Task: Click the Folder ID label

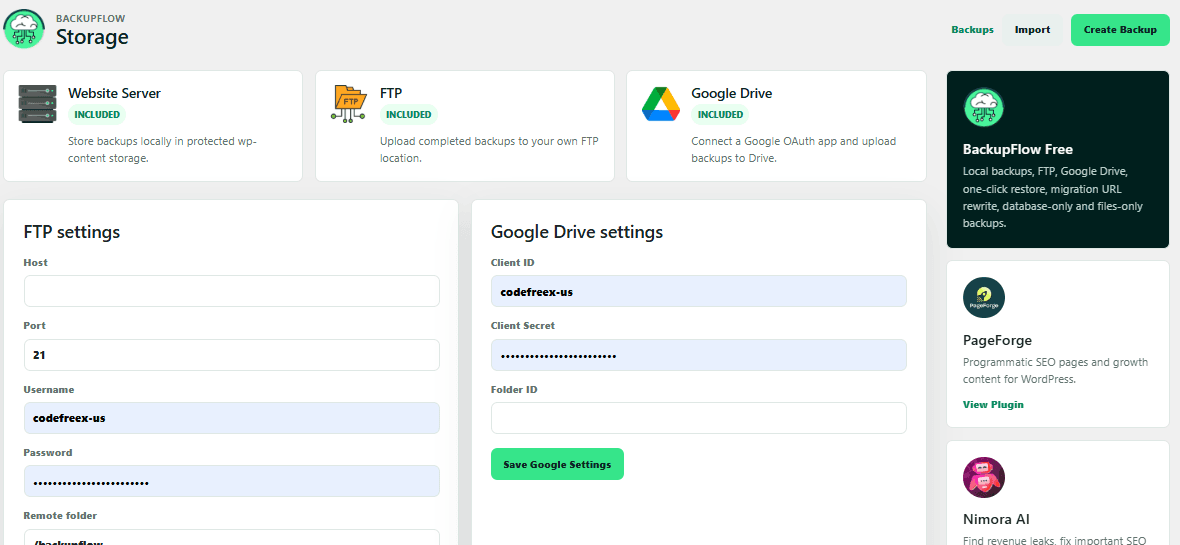Action: (x=514, y=390)
